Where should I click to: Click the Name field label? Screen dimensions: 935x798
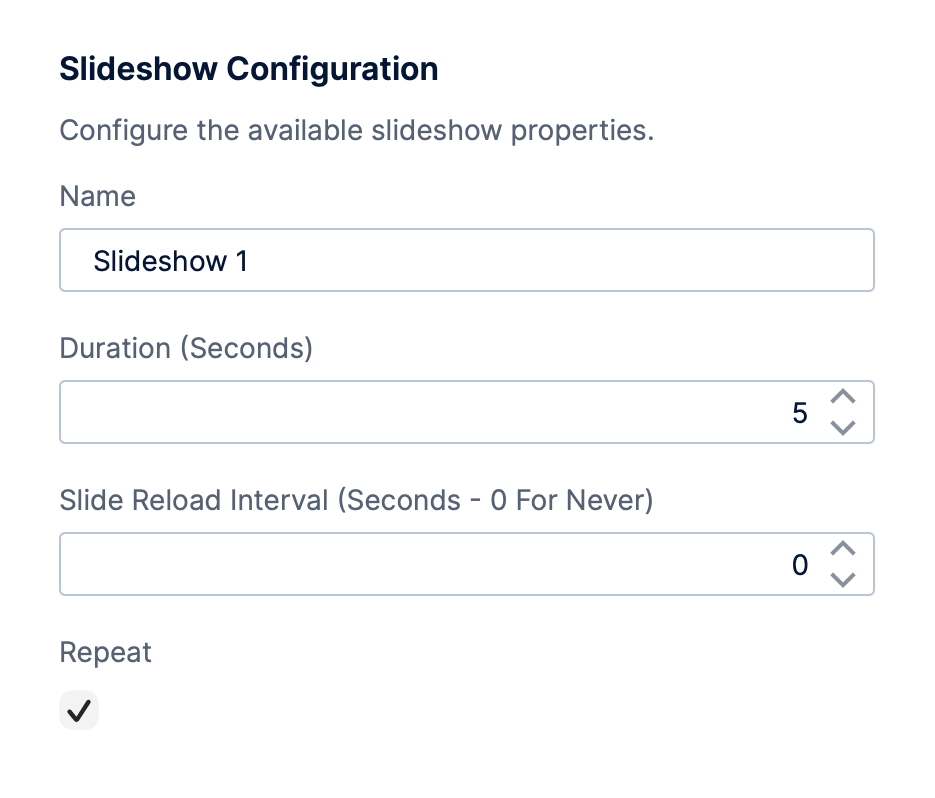click(97, 196)
